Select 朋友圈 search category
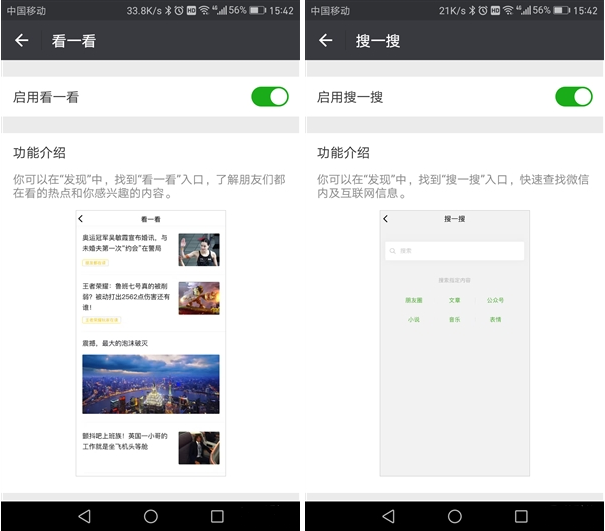 414,300
